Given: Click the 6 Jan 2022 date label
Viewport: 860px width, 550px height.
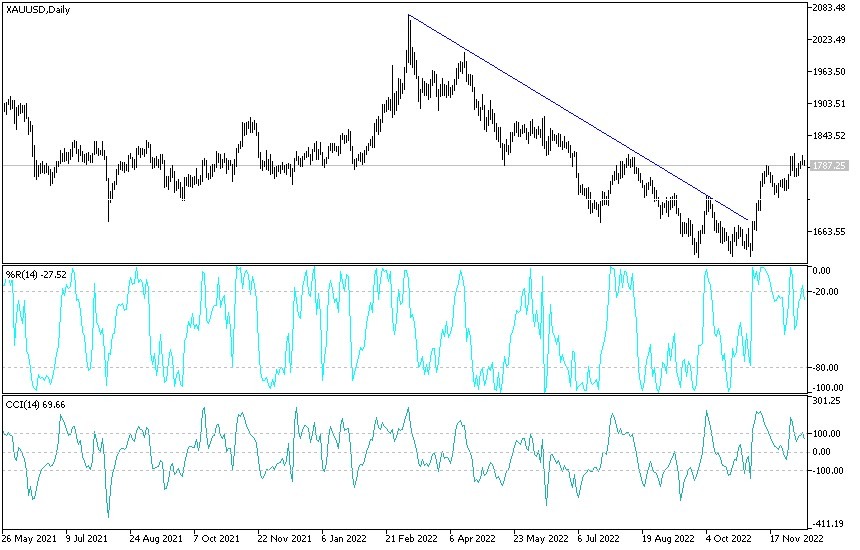Looking at the screenshot, I should point(344,538).
